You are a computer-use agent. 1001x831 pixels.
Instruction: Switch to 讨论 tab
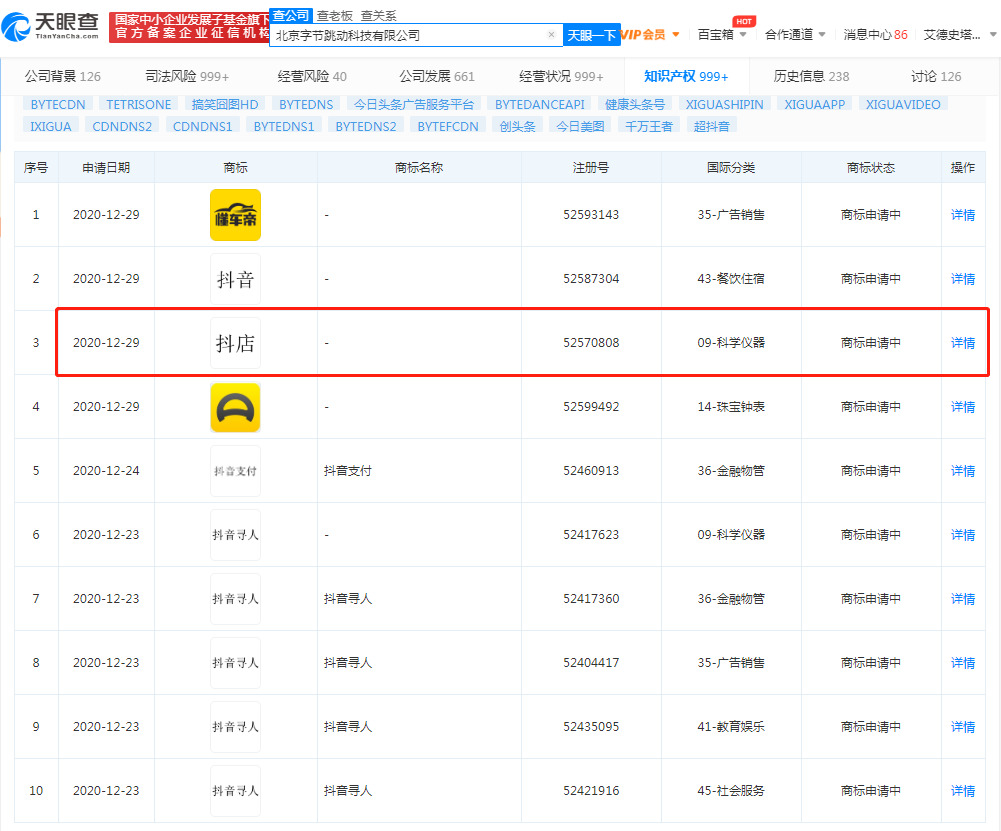click(936, 77)
